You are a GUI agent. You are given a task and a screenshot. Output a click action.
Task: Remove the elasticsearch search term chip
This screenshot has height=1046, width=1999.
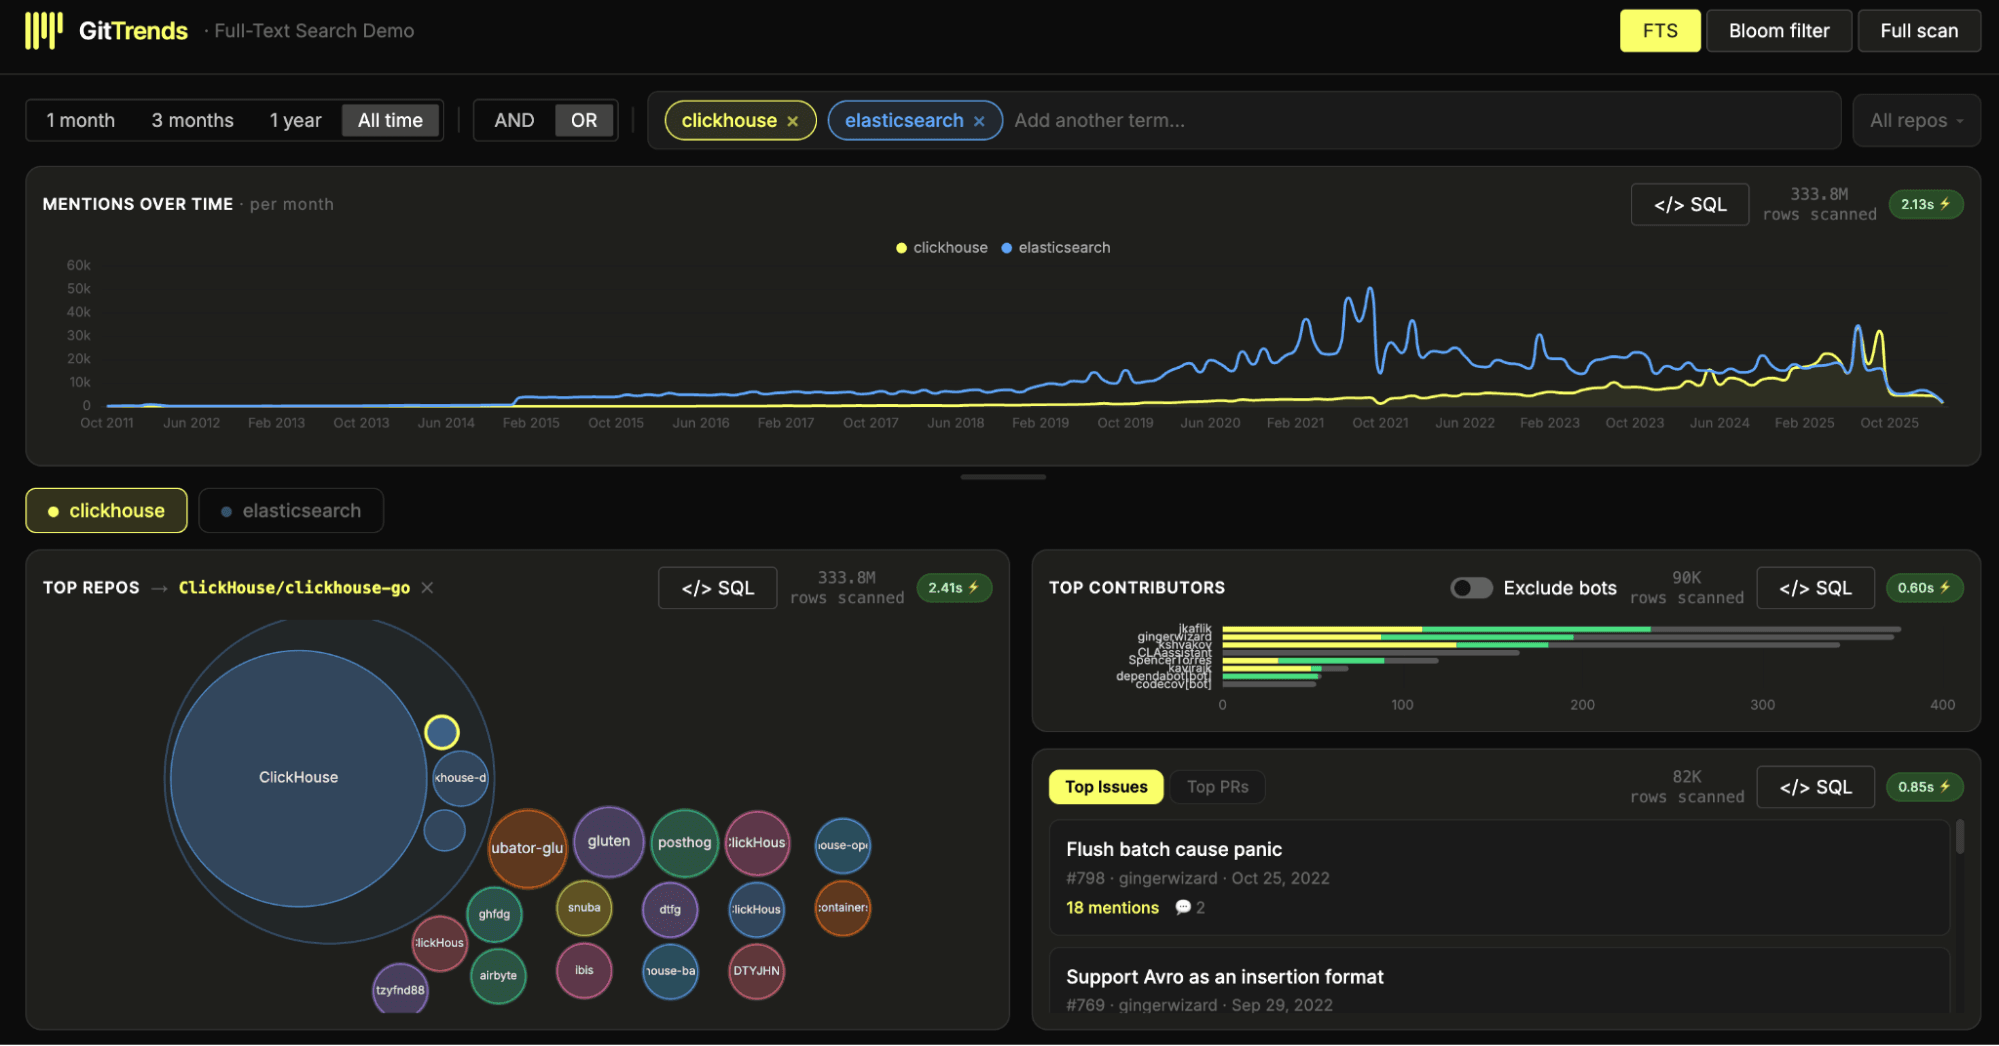click(x=979, y=121)
